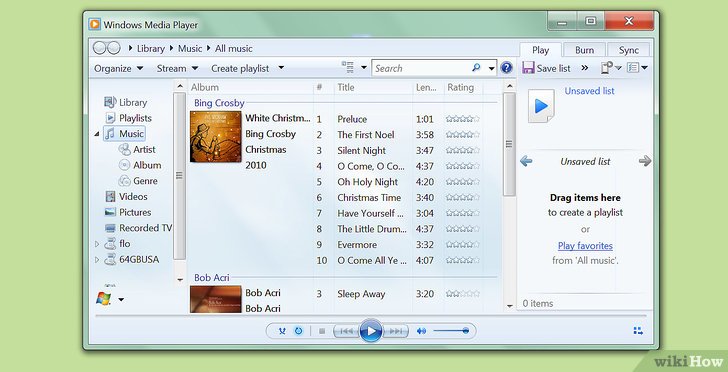Screen dimensions: 728x372
Task: Click the Forward navigation button
Action: coord(114,48)
